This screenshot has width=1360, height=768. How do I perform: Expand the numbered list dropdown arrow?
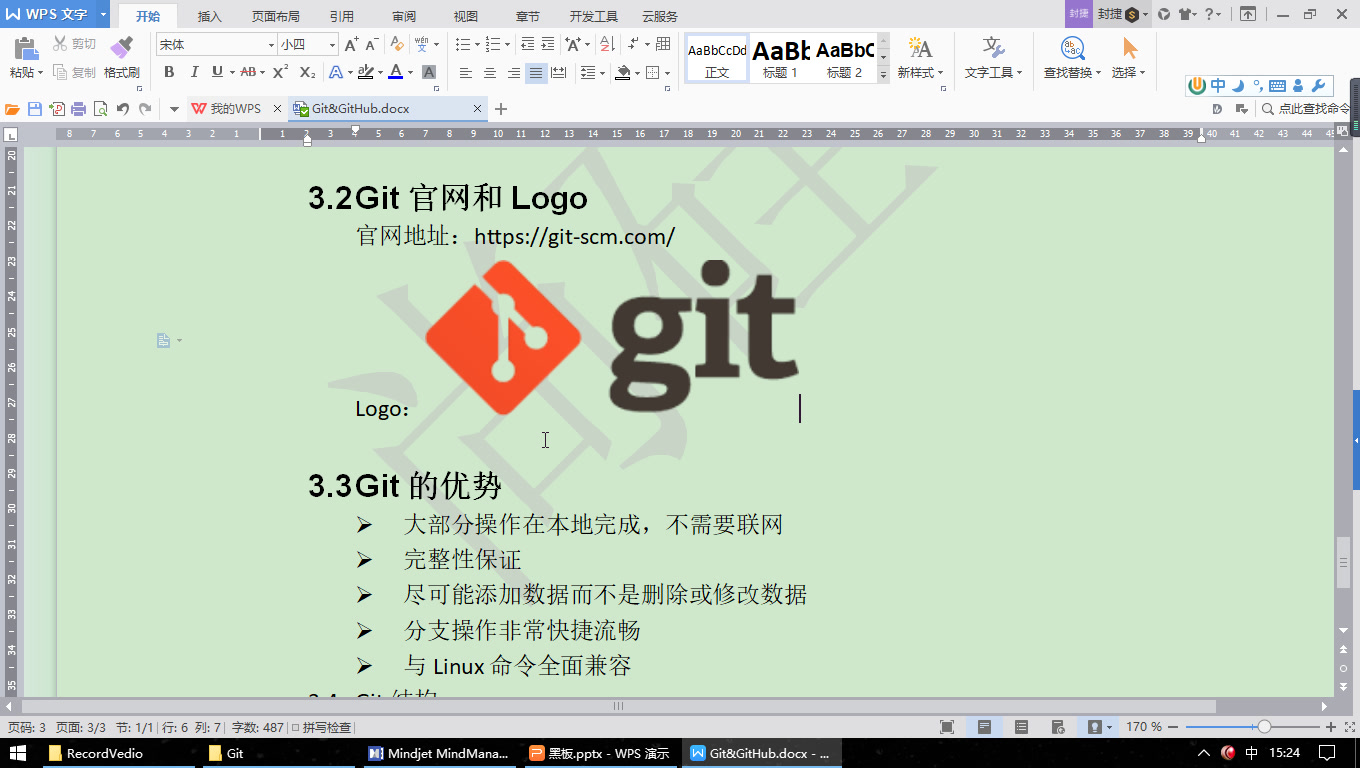505,45
